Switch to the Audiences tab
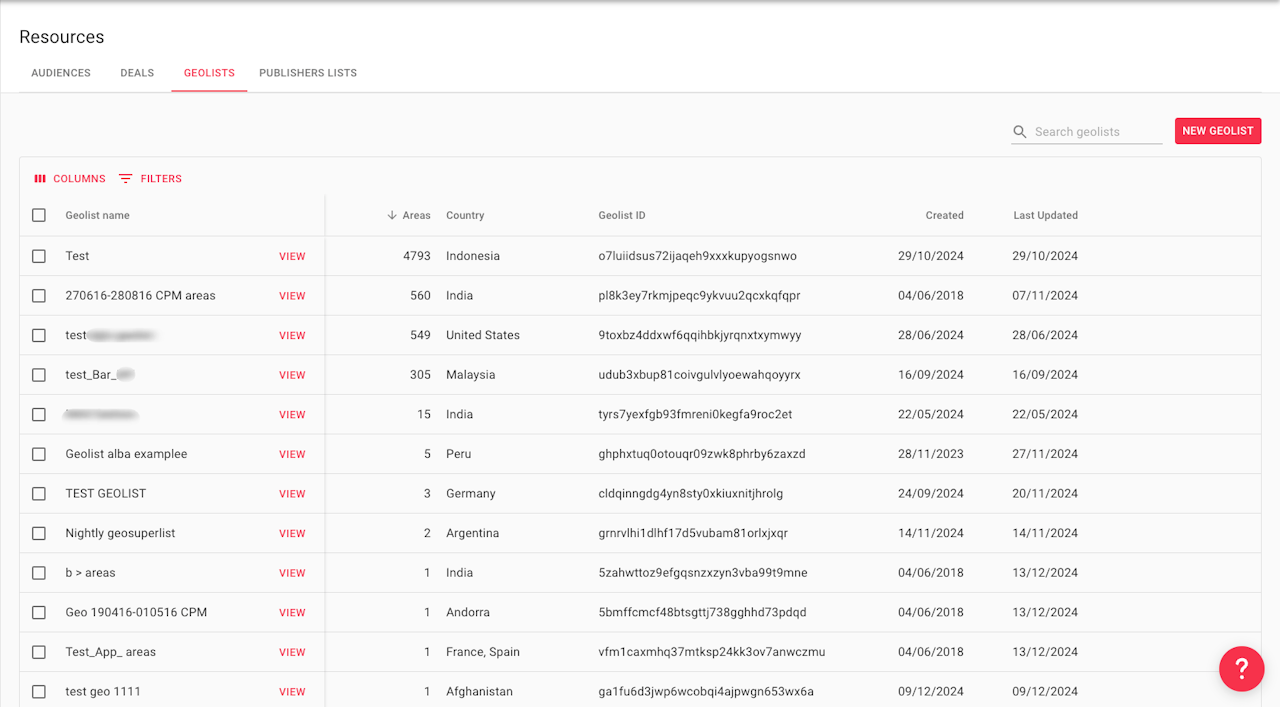 point(61,73)
